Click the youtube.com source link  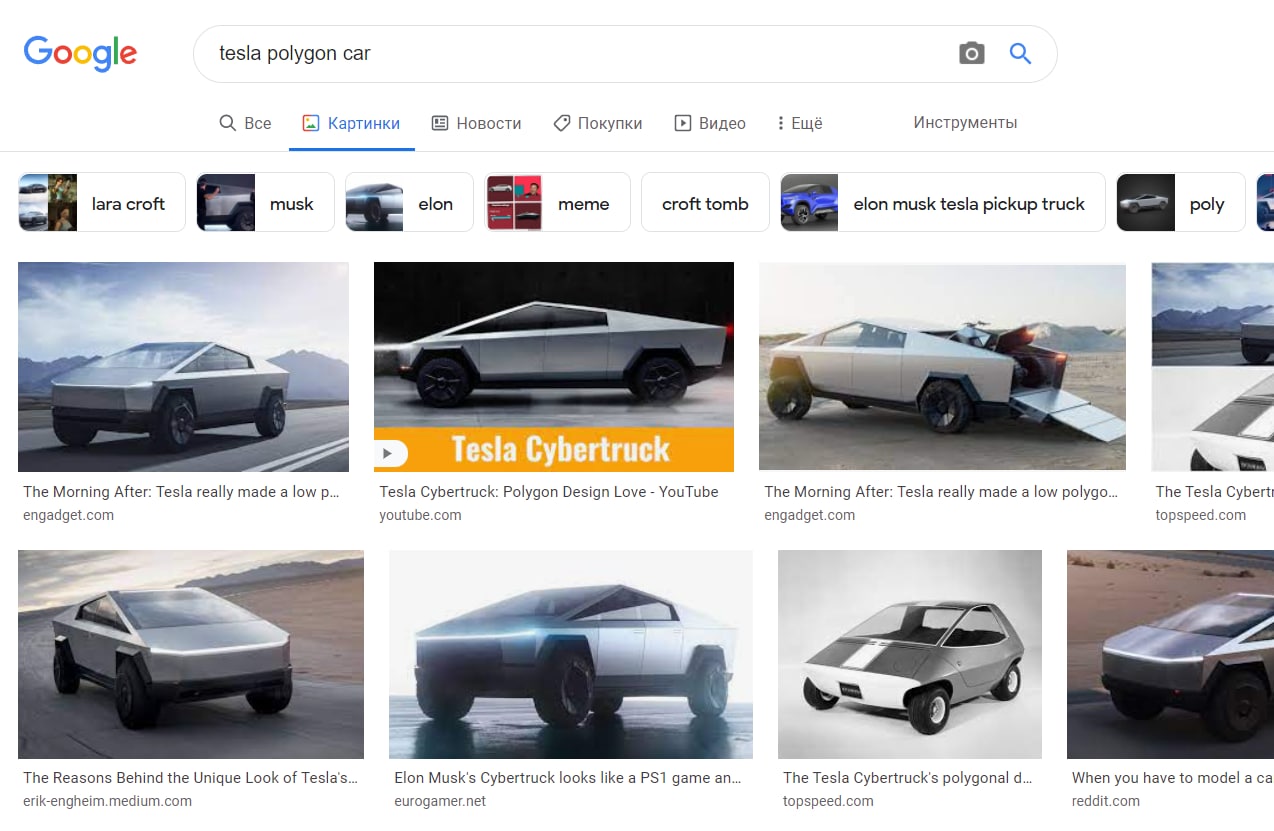420,515
